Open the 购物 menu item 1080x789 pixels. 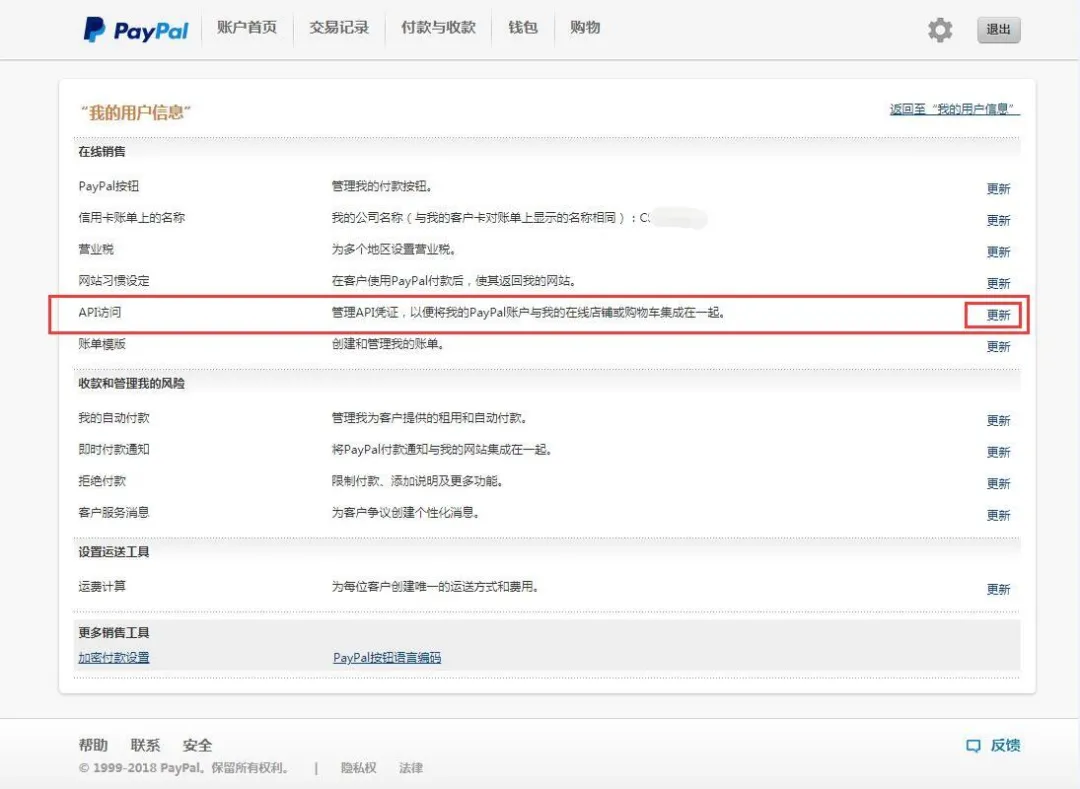coord(584,28)
